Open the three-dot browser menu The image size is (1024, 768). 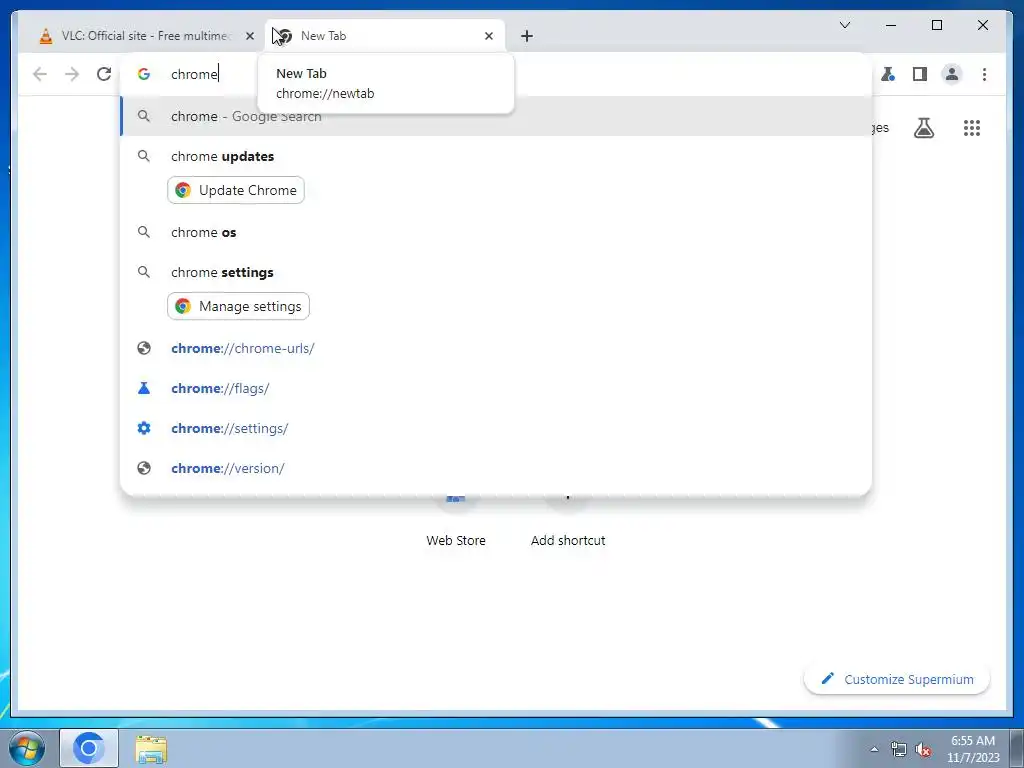point(984,74)
